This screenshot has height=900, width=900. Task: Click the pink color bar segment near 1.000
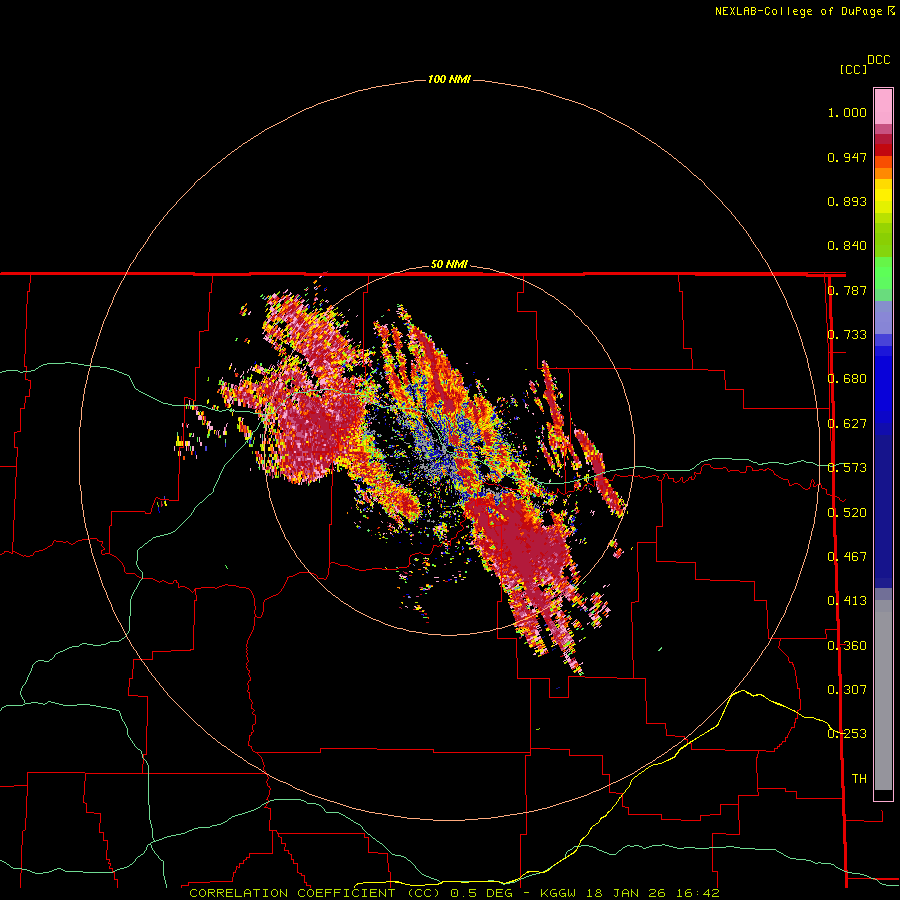pos(883,107)
